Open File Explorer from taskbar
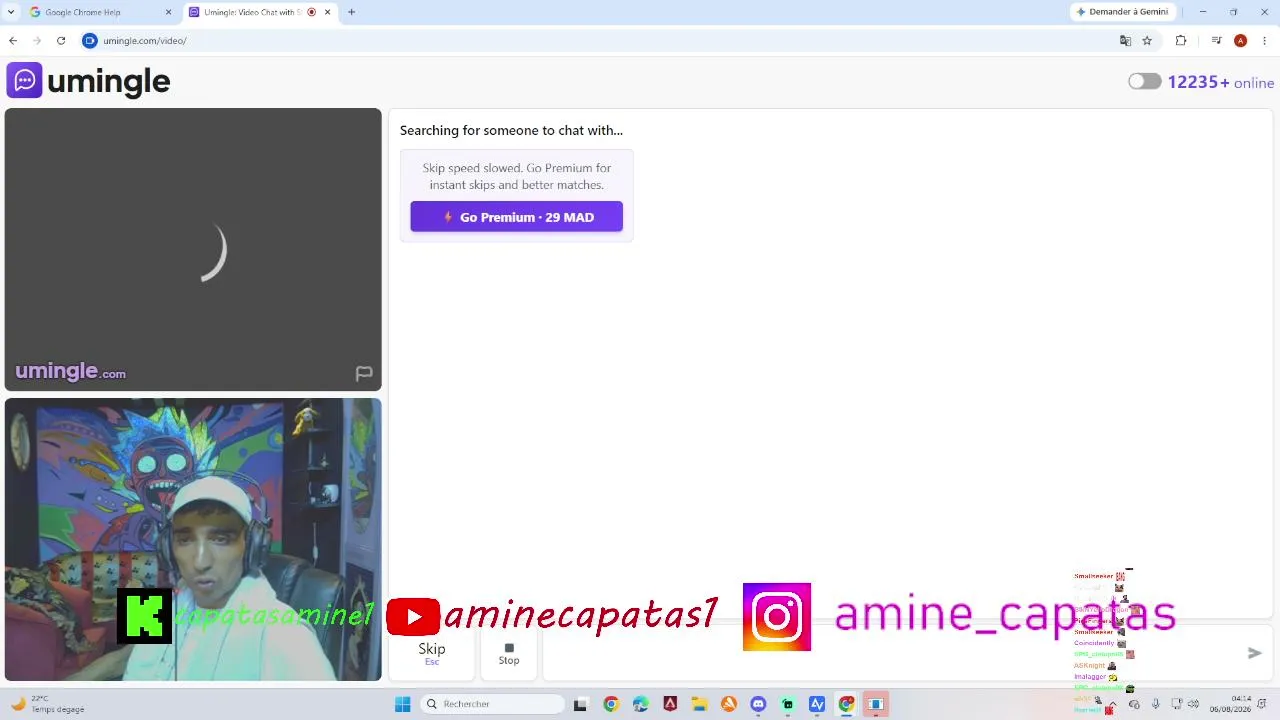The width and height of the screenshot is (1280, 720). pos(699,704)
